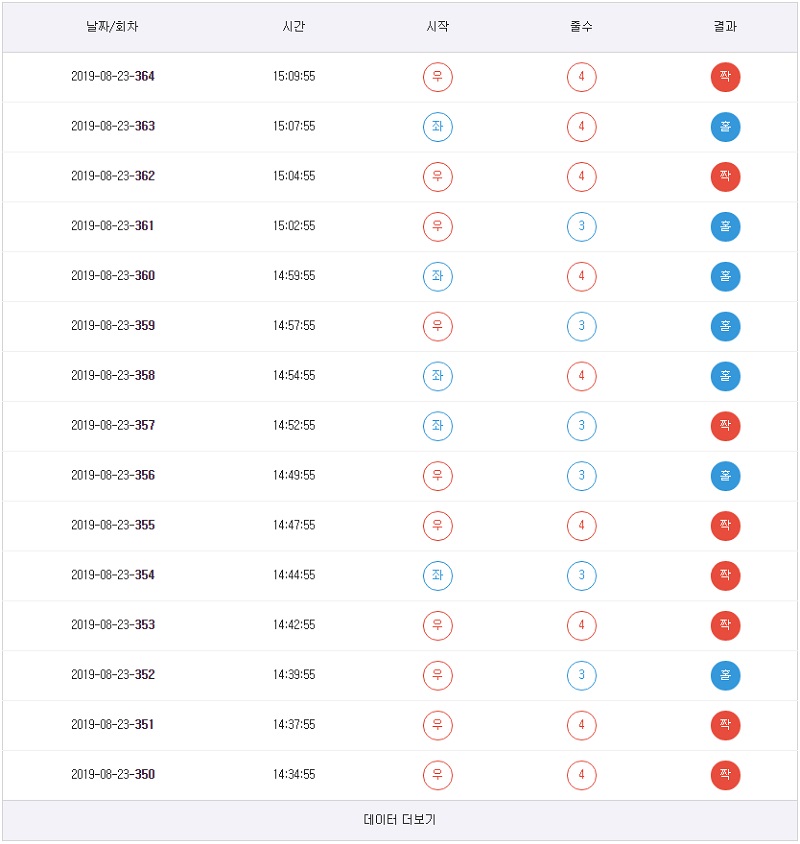The height and width of the screenshot is (844, 800).
Task: Click the blue 좌 start icon in row 354
Action: point(437,575)
